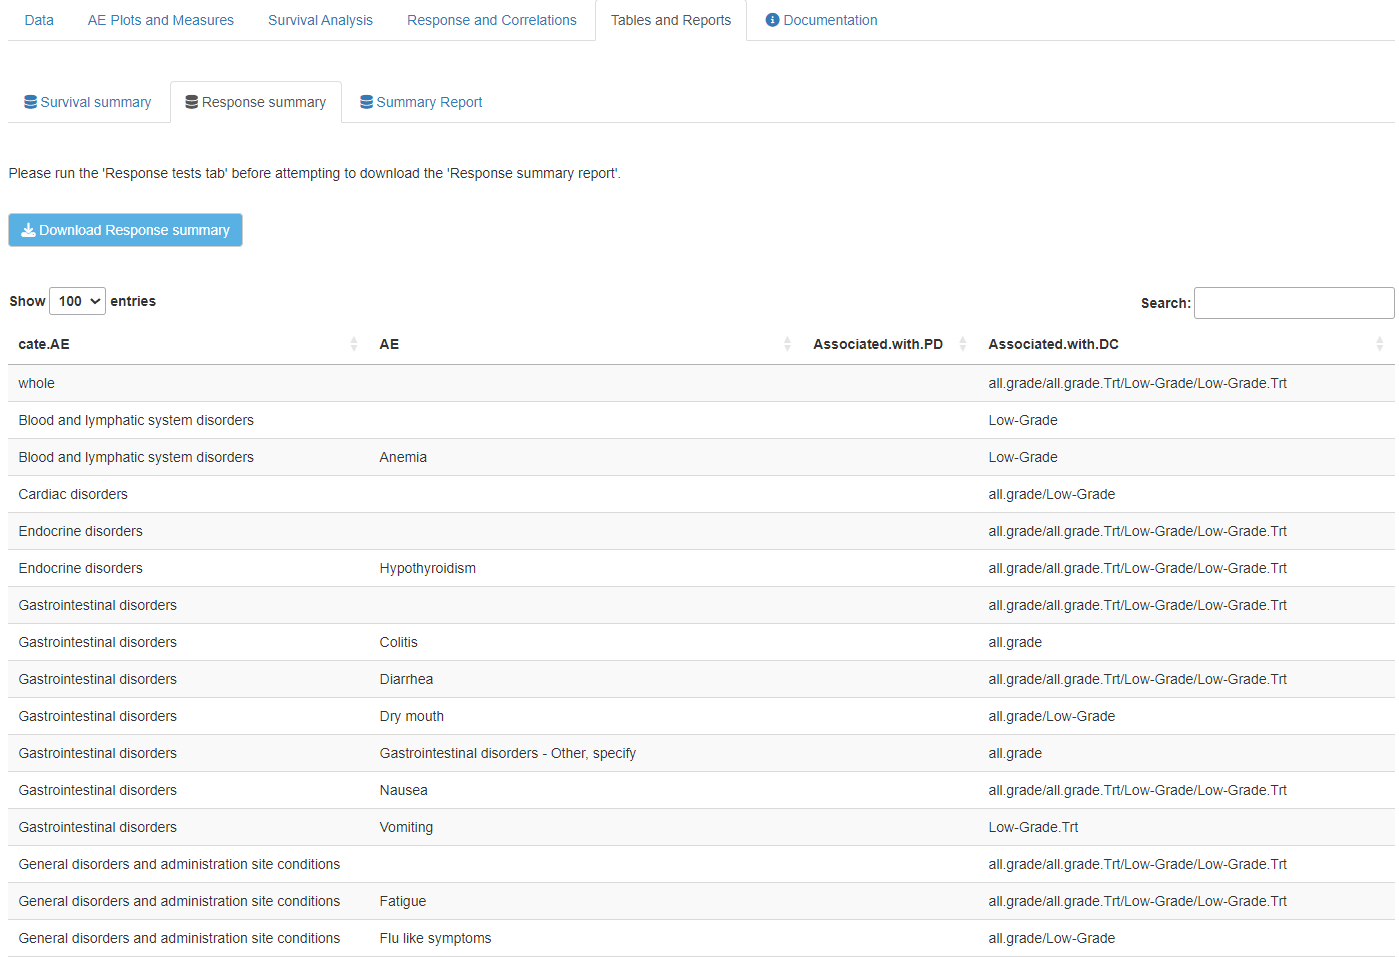Sort table by cate.AE column arrows
This screenshot has height=957, width=1399.
354,344
